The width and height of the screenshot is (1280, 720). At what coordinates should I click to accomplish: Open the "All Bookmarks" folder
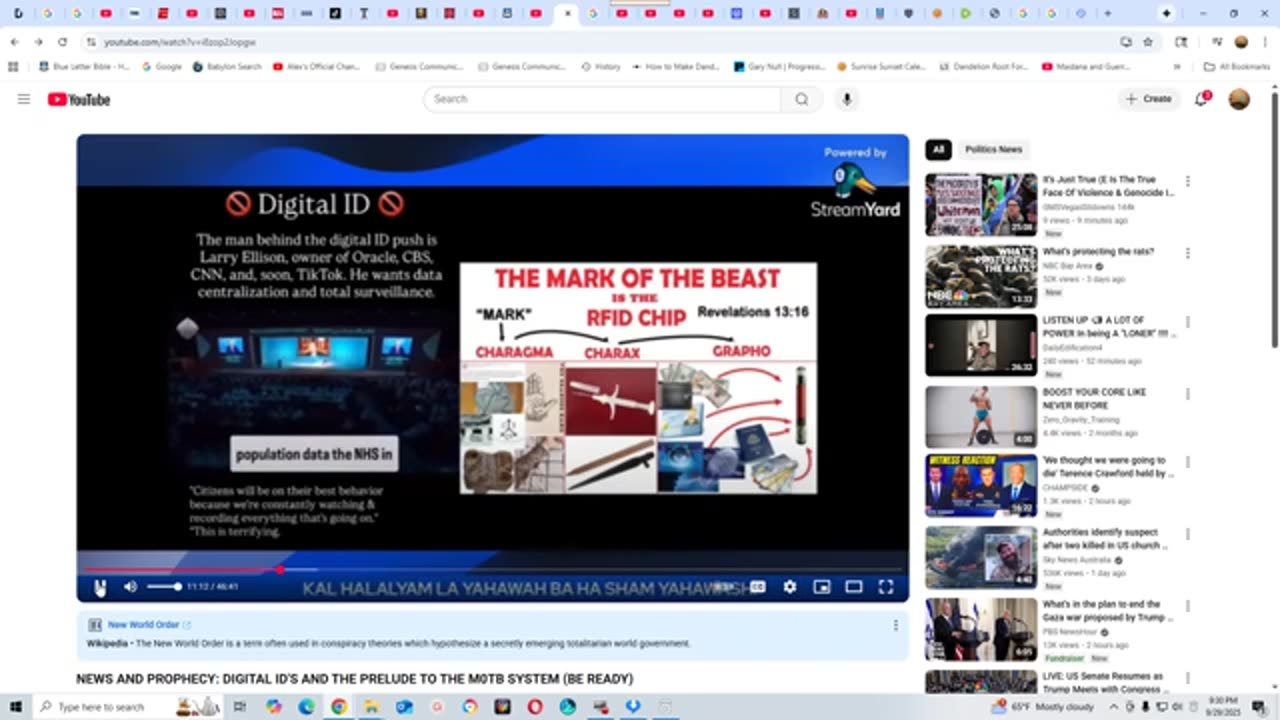[1237, 67]
